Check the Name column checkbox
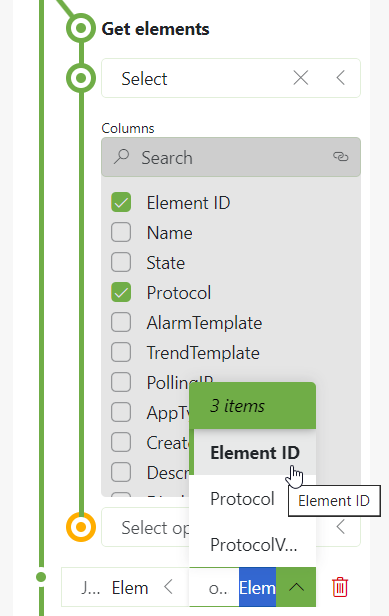 [121, 233]
